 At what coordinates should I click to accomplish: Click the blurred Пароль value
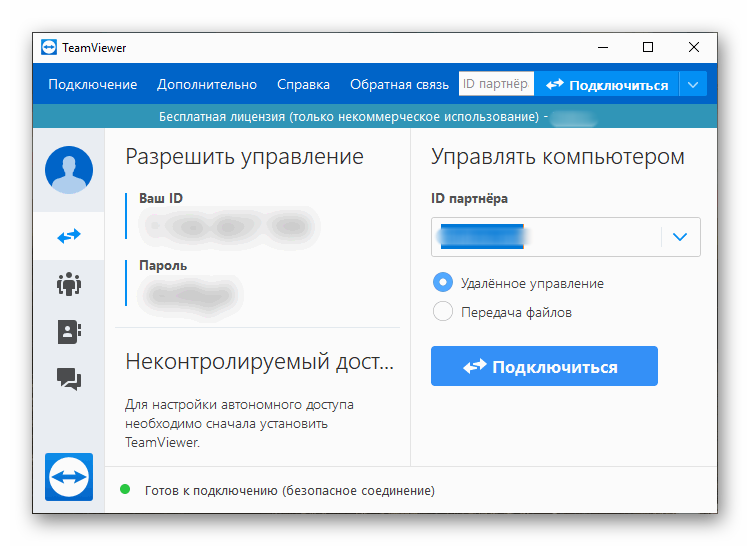(x=191, y=295)
